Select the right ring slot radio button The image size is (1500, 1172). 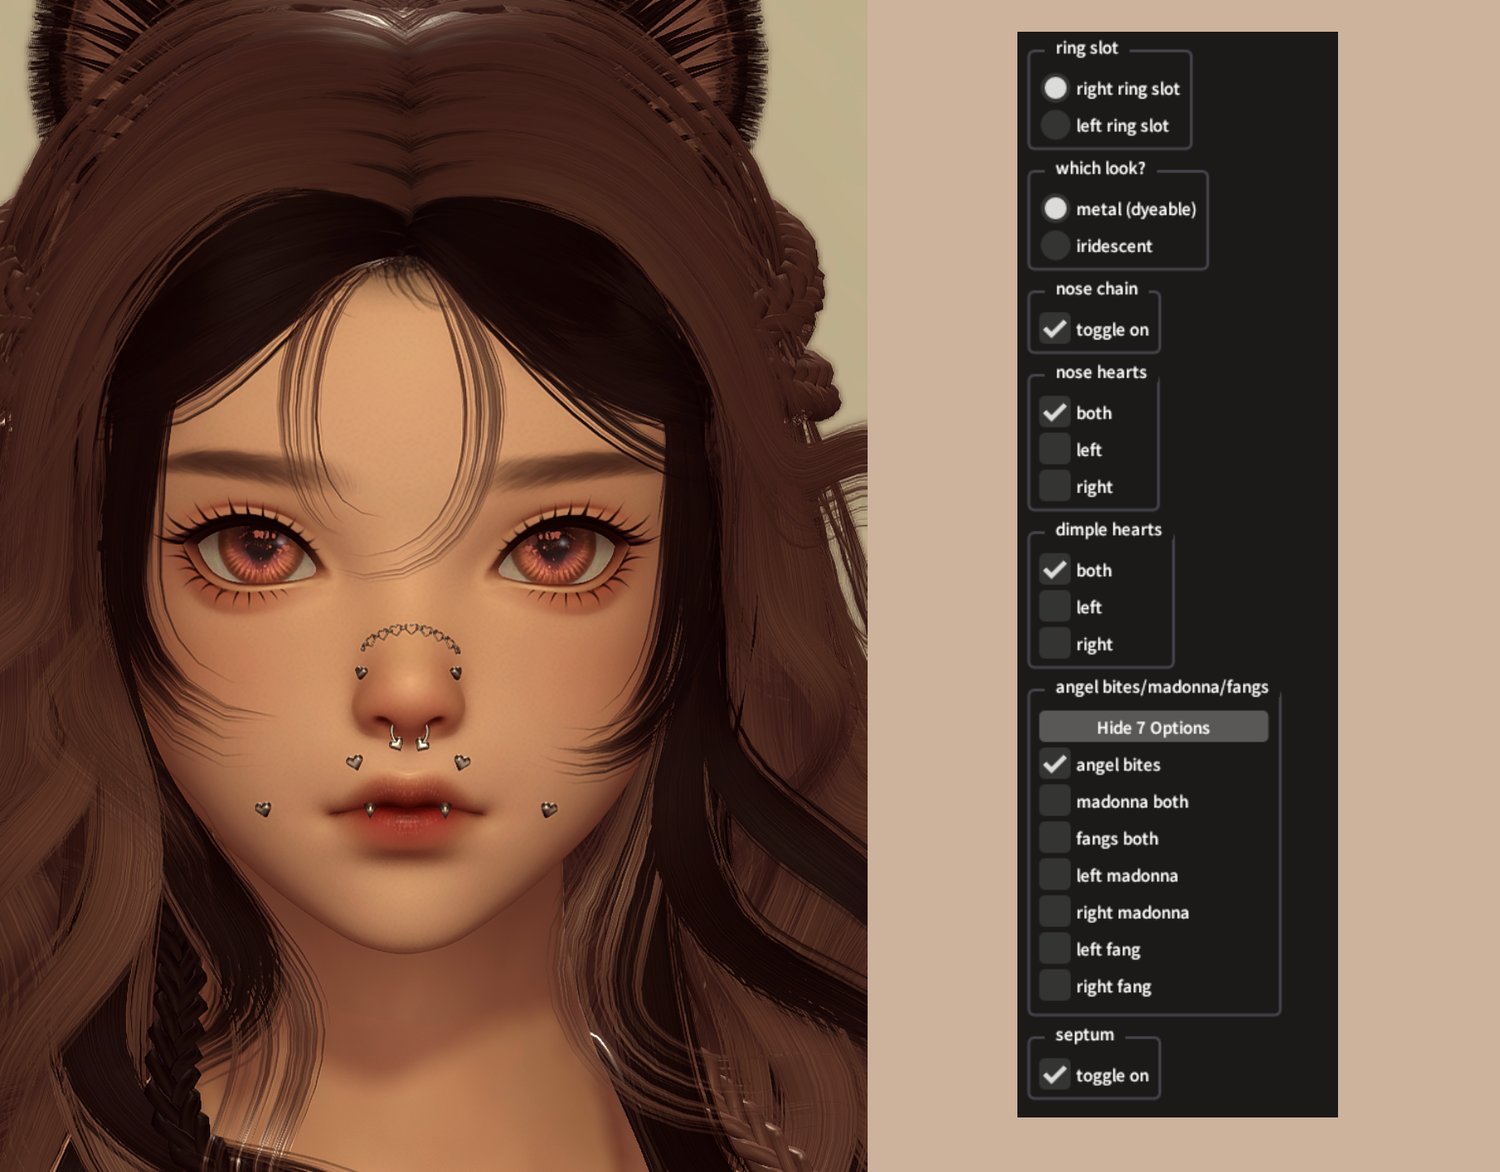click(1055, 88)
